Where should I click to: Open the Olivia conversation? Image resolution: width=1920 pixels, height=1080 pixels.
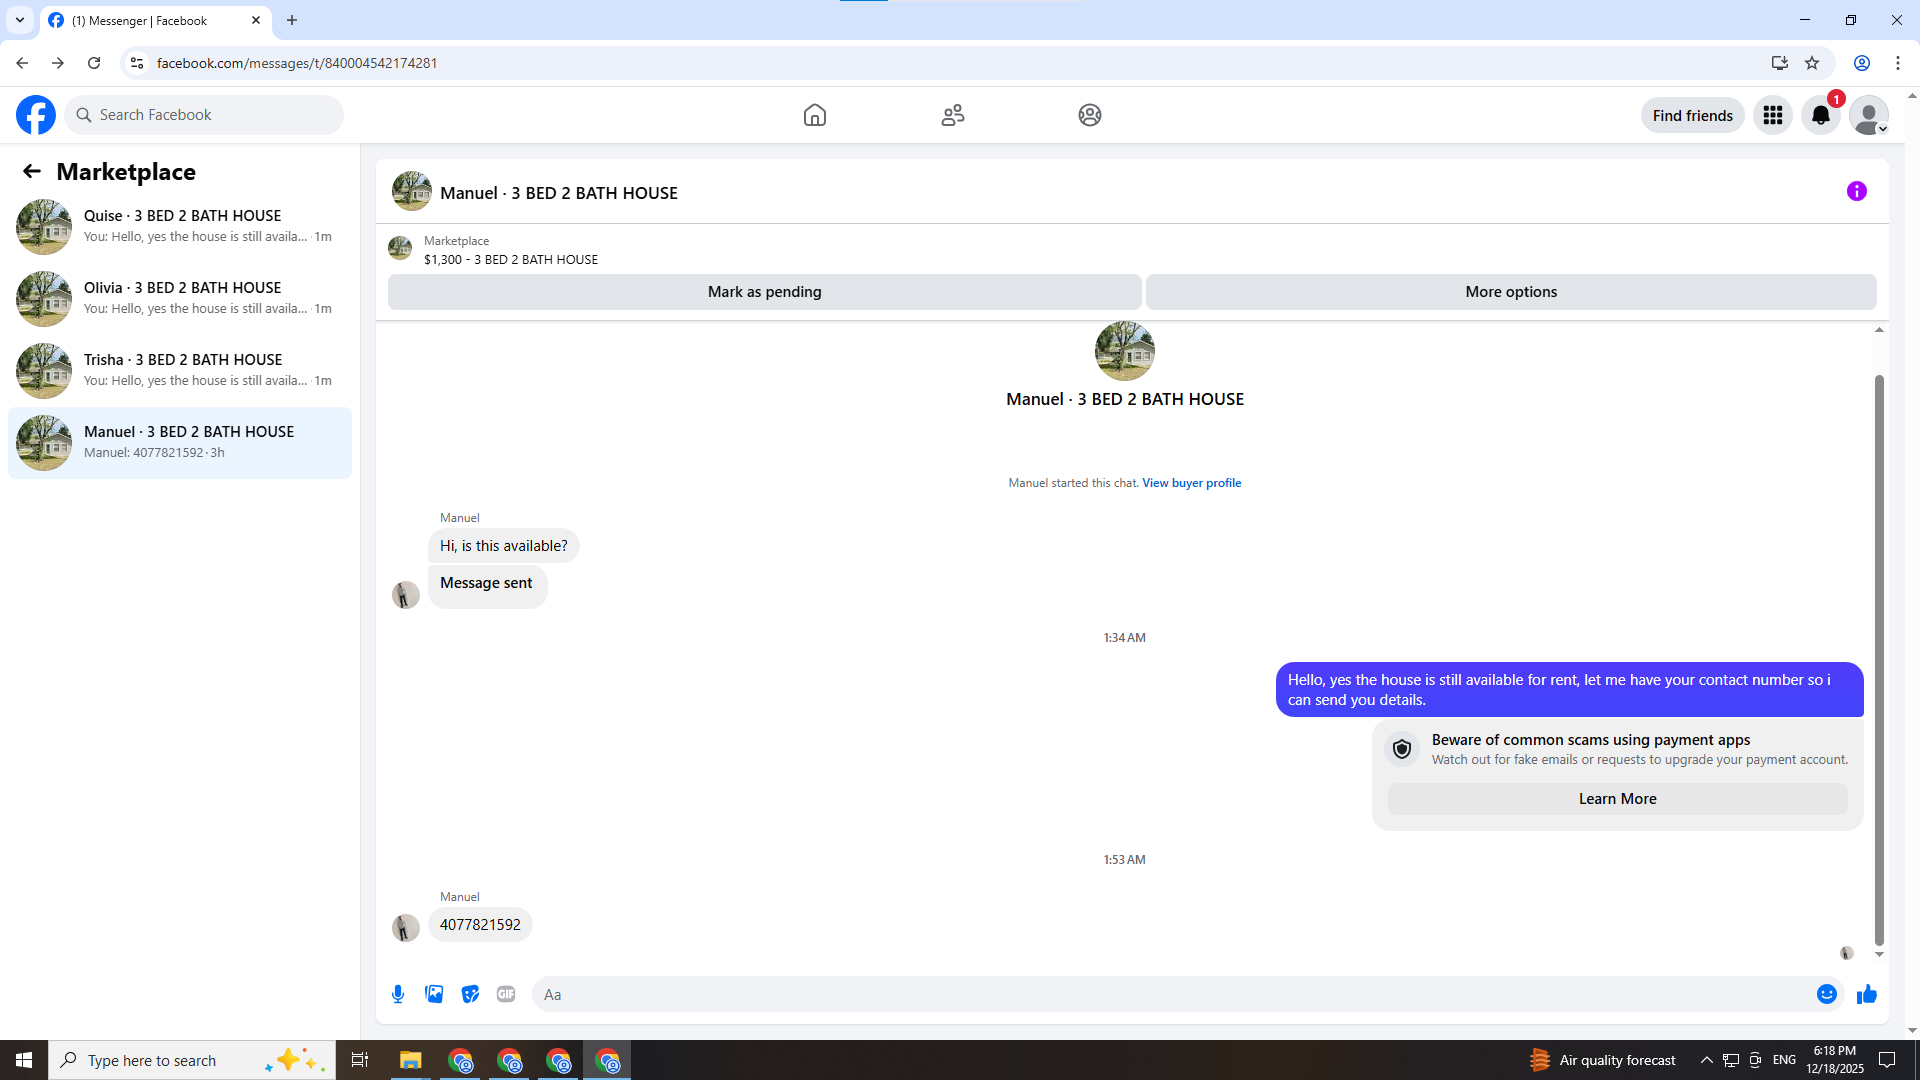pyautogui.click(x=180, y=298)
